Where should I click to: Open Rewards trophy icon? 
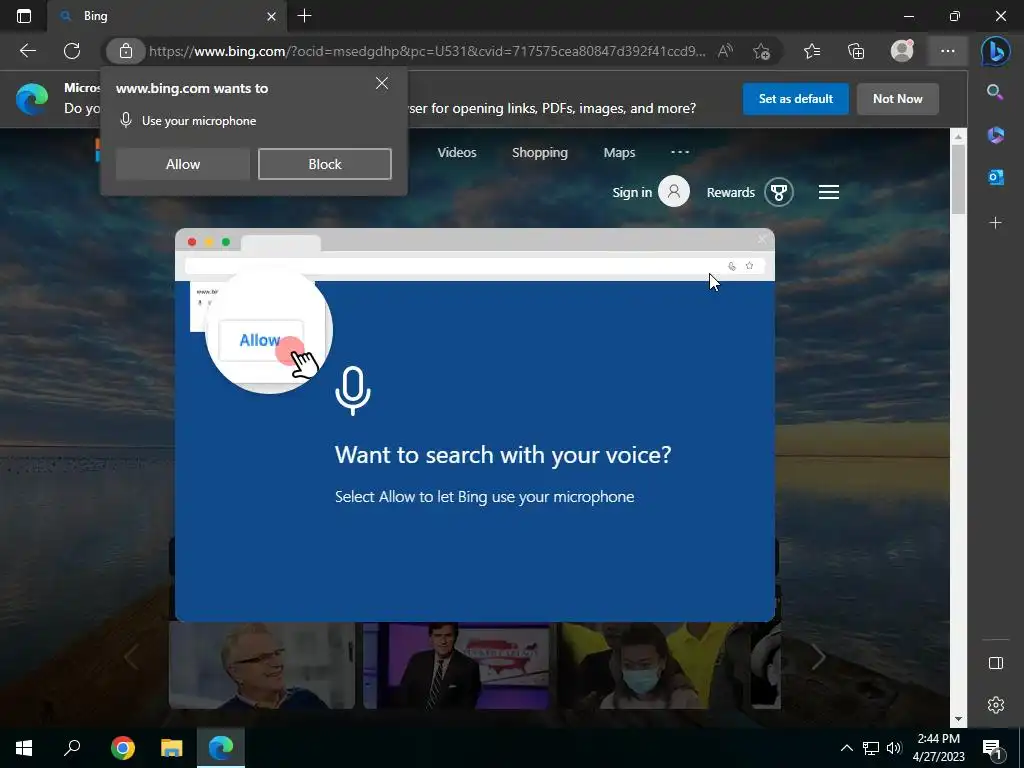pos(778,192)
